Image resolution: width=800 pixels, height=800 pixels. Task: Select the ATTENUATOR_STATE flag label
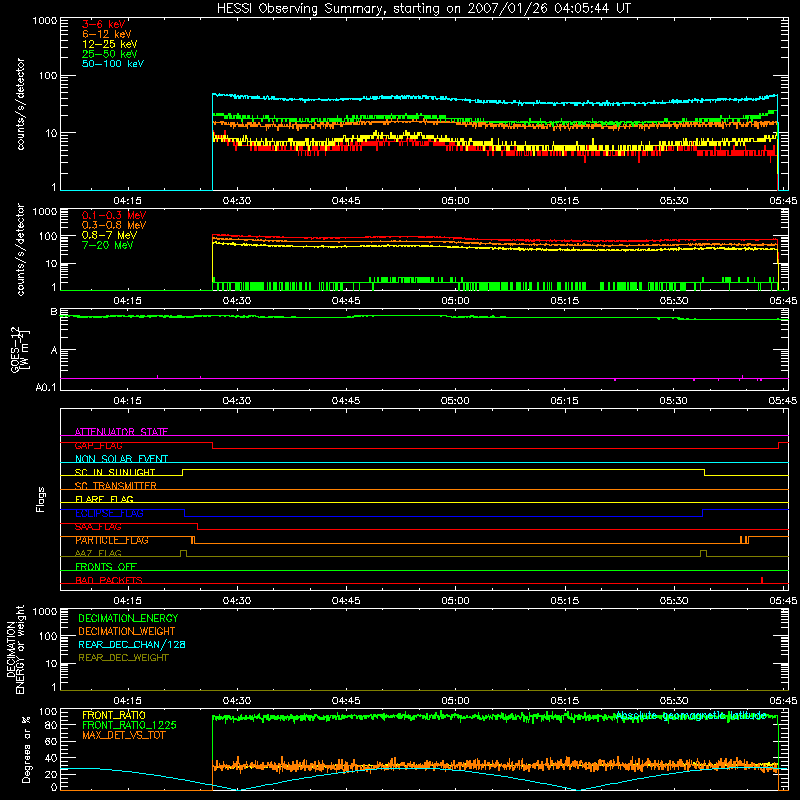point(121,432)
